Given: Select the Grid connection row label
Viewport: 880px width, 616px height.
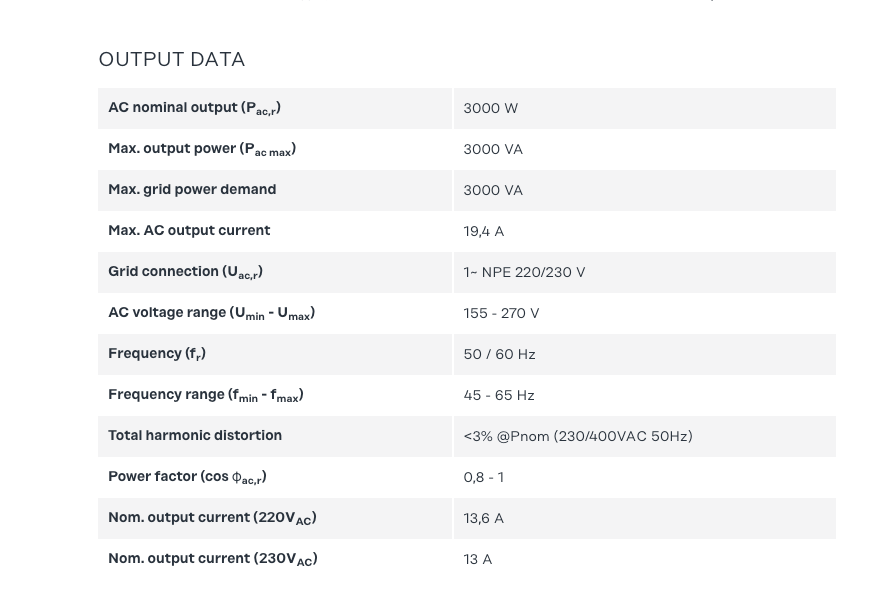Looking at the screenshot, I should [185, 272].
